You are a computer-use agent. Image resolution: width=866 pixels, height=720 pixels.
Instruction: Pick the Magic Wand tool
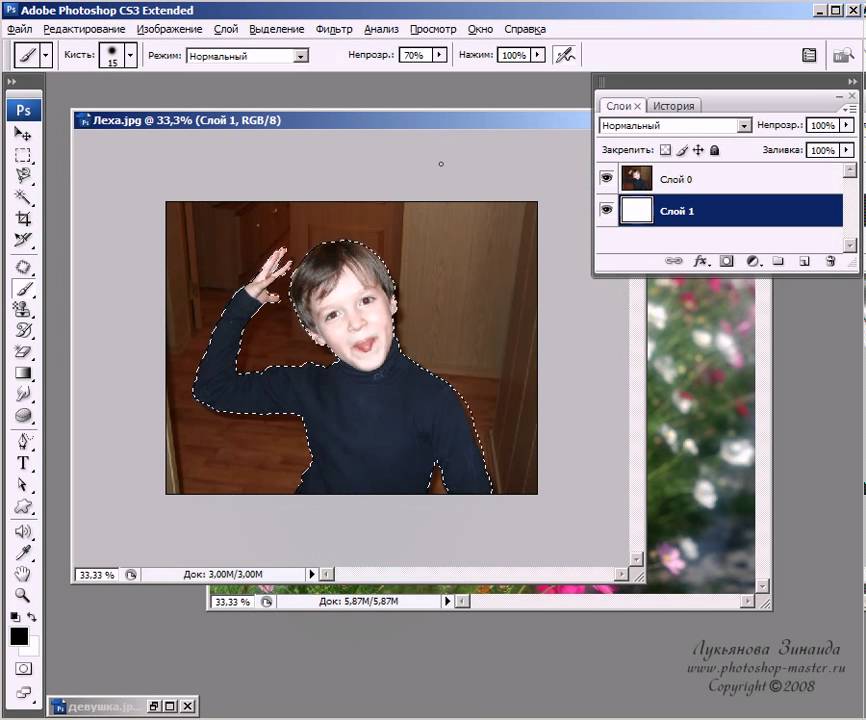coord(23,197)
